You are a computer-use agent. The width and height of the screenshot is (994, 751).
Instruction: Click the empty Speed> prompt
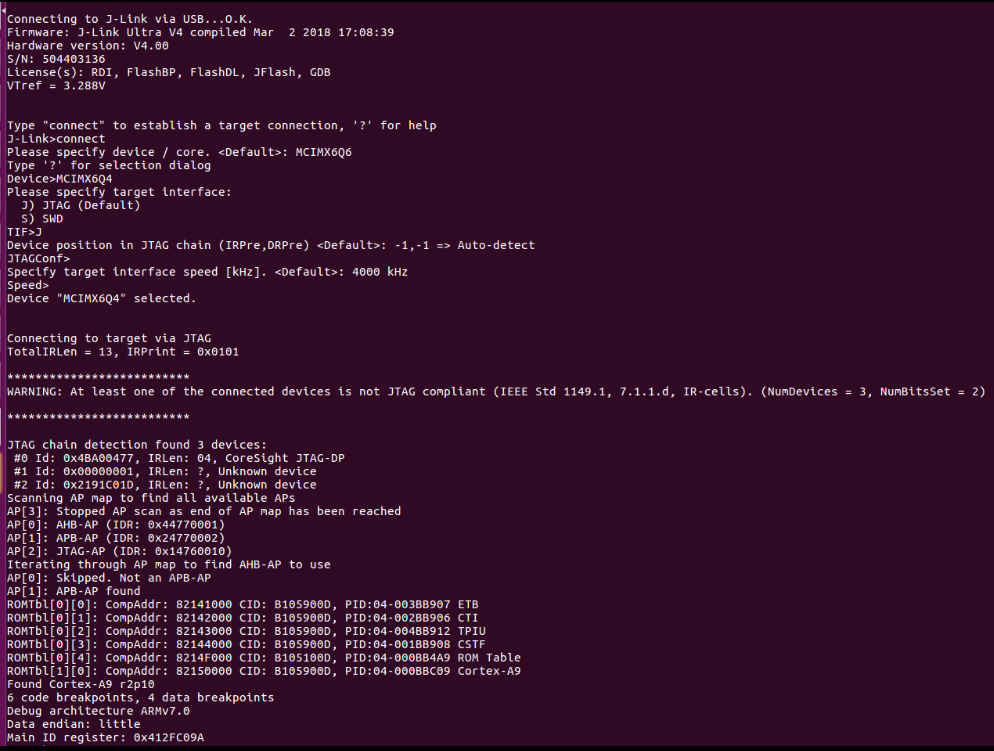click(28, 285)
